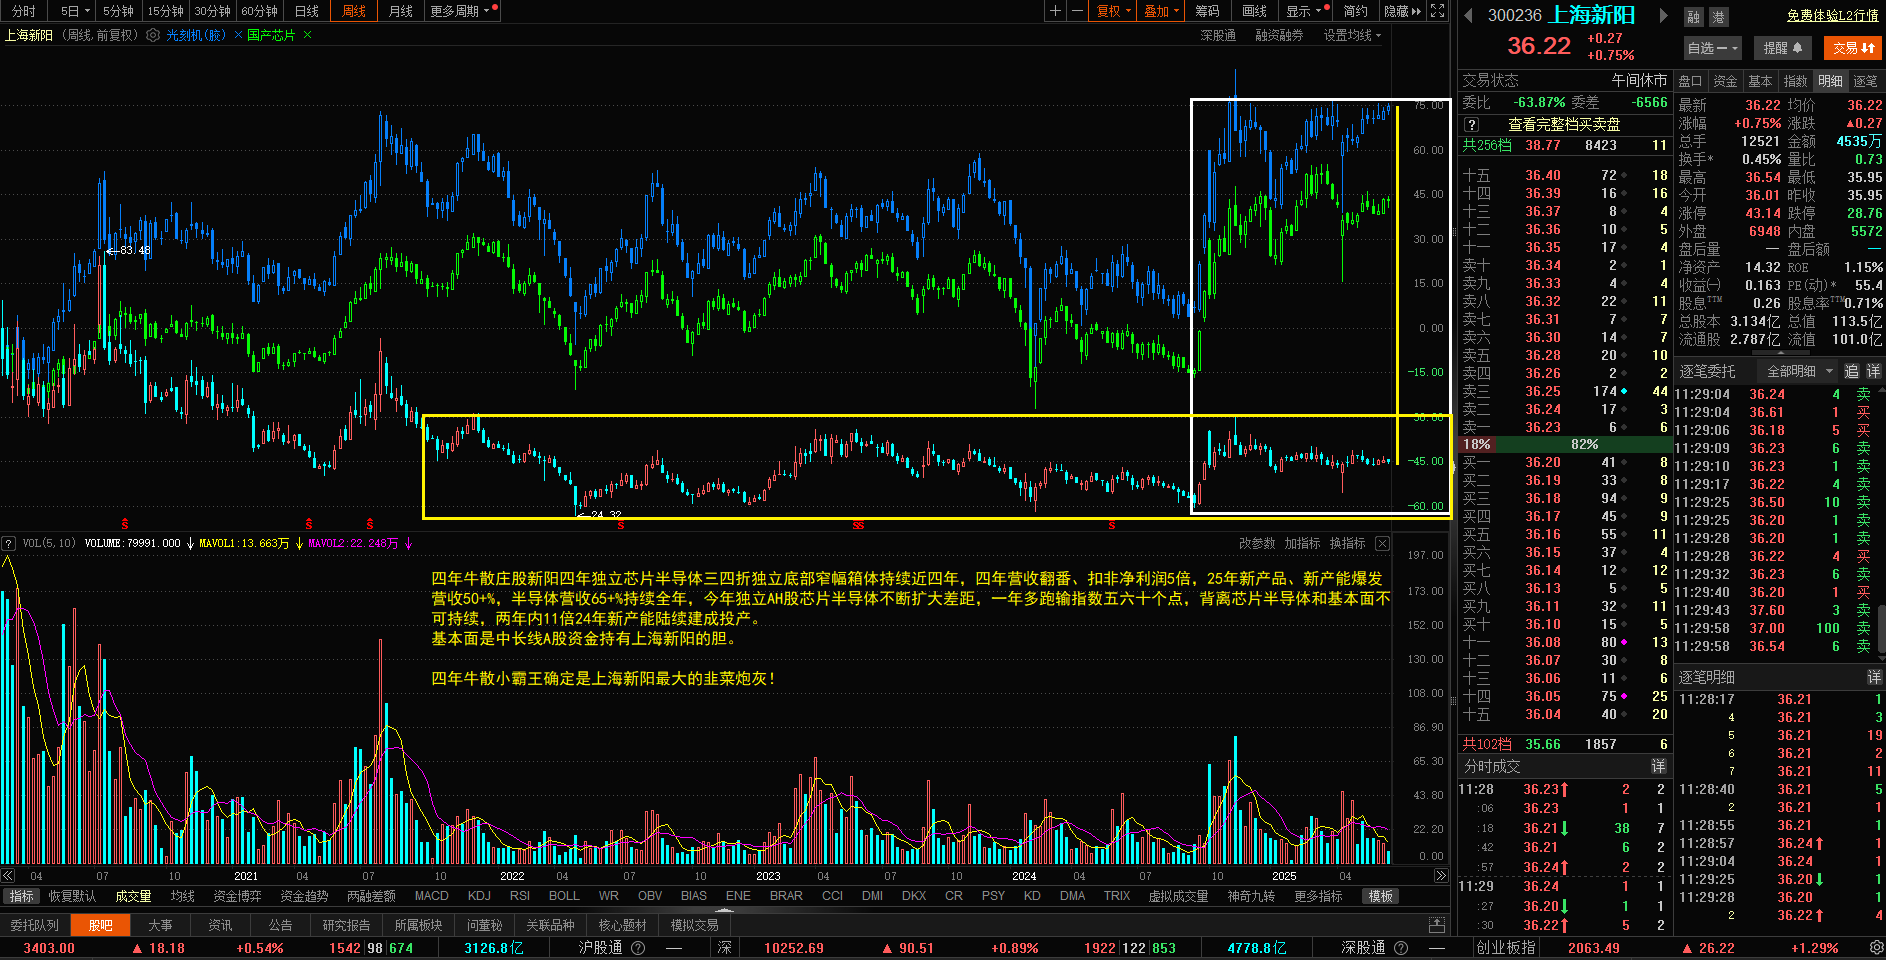The image size is (1886, 960).
Task: Click 查看完整档买卖盘 link
Action: pyautogui.click(x=1563, y=125)
